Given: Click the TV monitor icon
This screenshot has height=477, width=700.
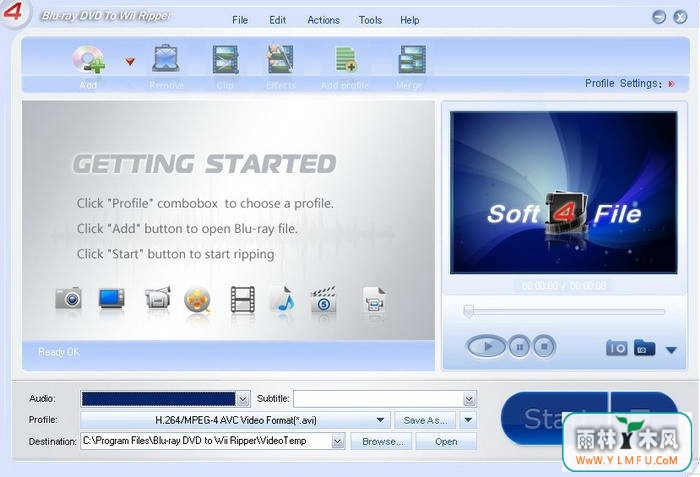Looking at the screenshot, I should tap(112, 298).
